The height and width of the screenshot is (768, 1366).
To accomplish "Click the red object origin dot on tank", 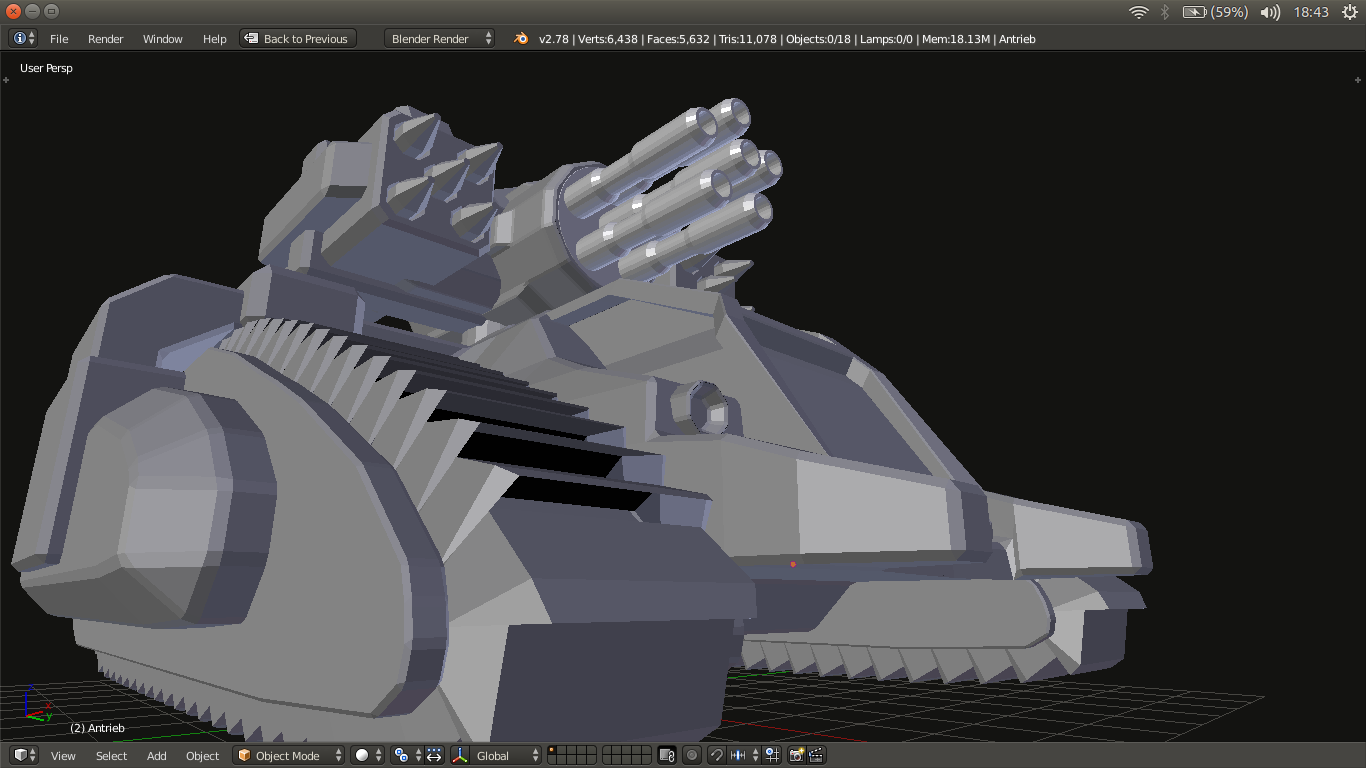I will (x=793, y=564).
